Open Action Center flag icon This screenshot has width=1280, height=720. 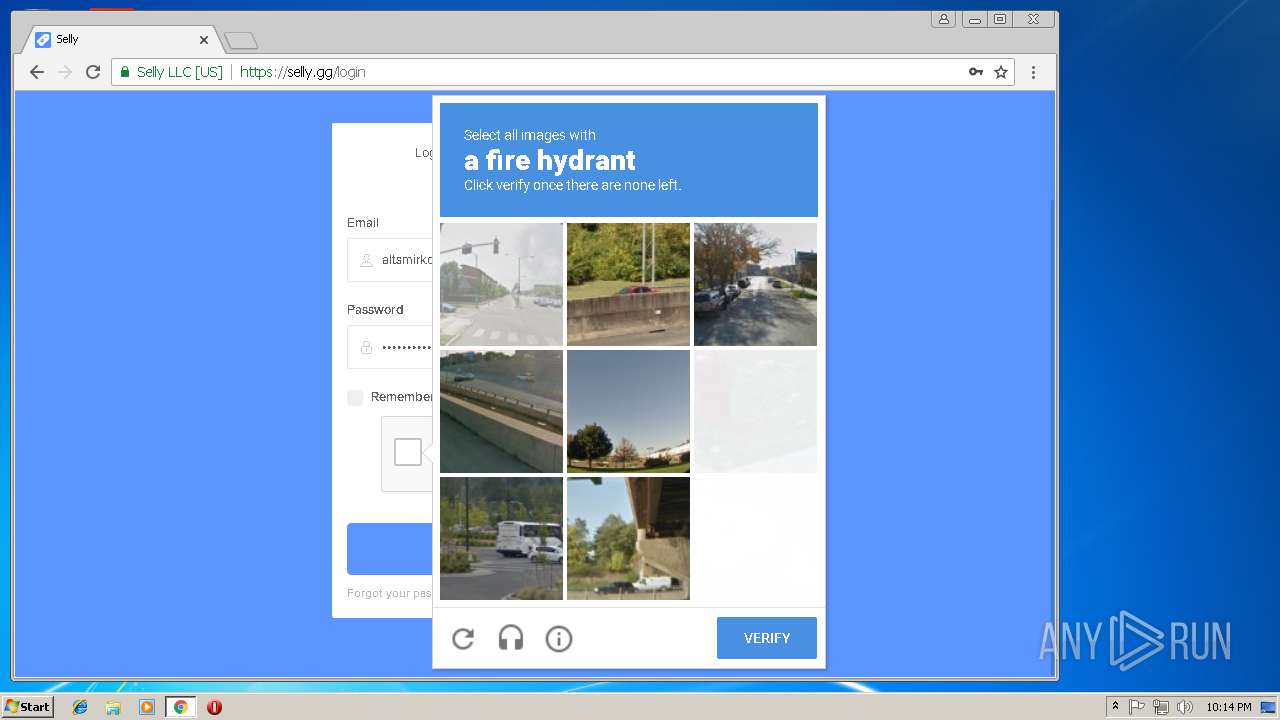pos(1137,707)
